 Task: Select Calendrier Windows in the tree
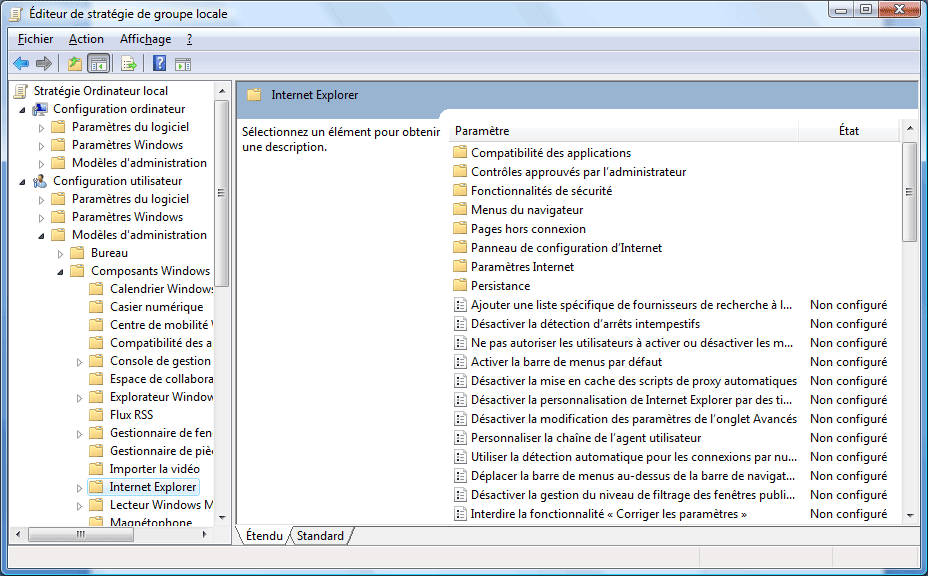pos(162,289)
